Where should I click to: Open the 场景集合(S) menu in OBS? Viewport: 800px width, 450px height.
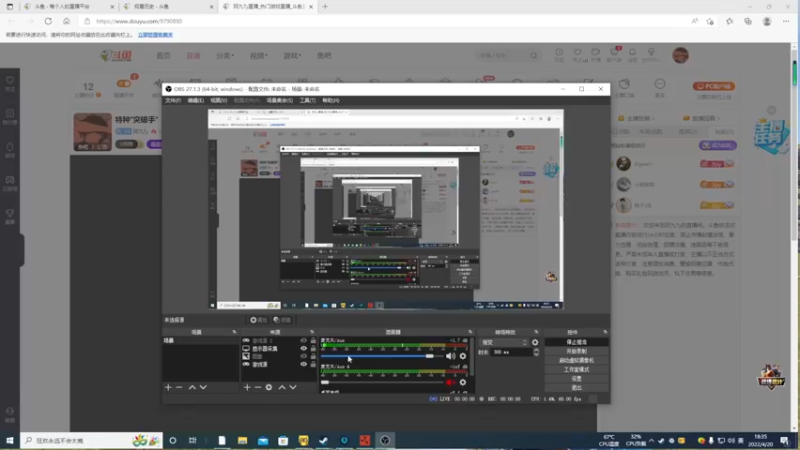280,101
